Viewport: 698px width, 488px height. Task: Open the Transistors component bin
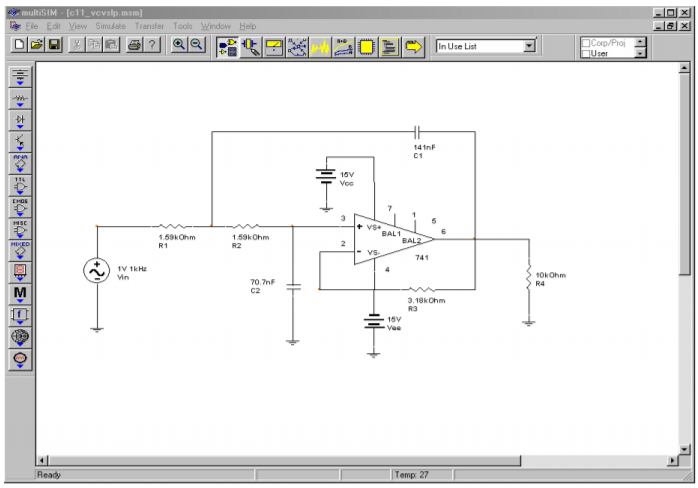20,141
